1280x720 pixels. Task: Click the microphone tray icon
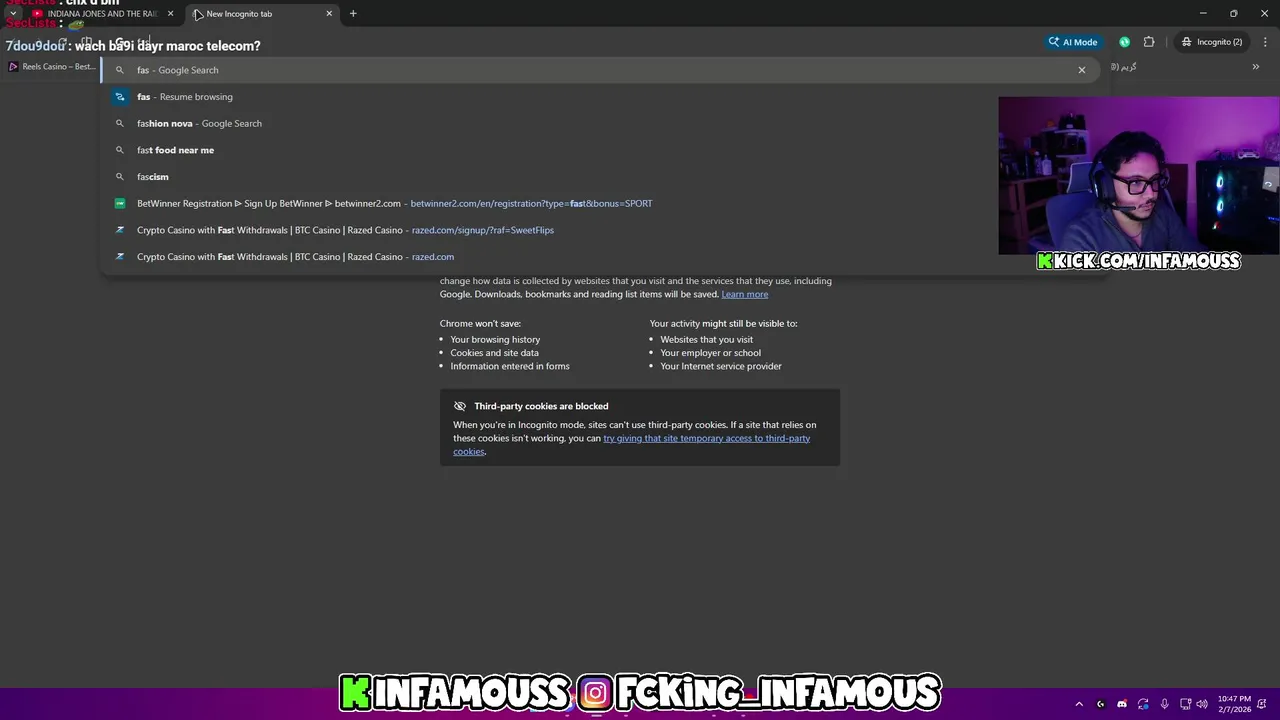1164,704
